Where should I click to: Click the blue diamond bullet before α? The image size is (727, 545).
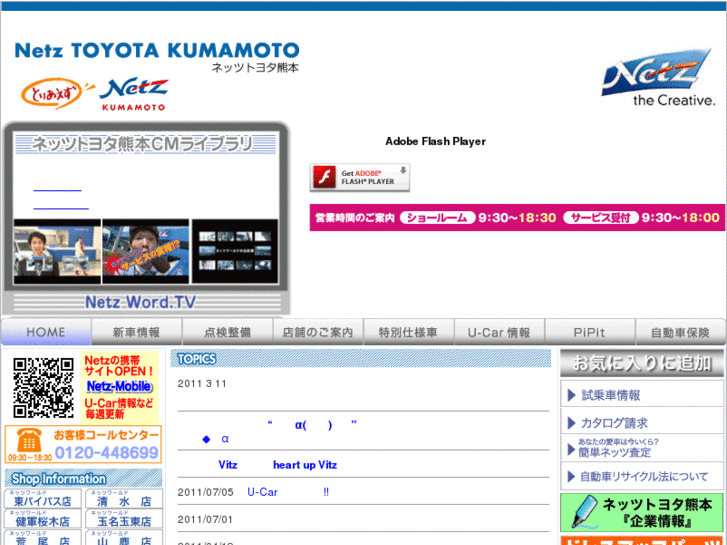tap(206, 439)
